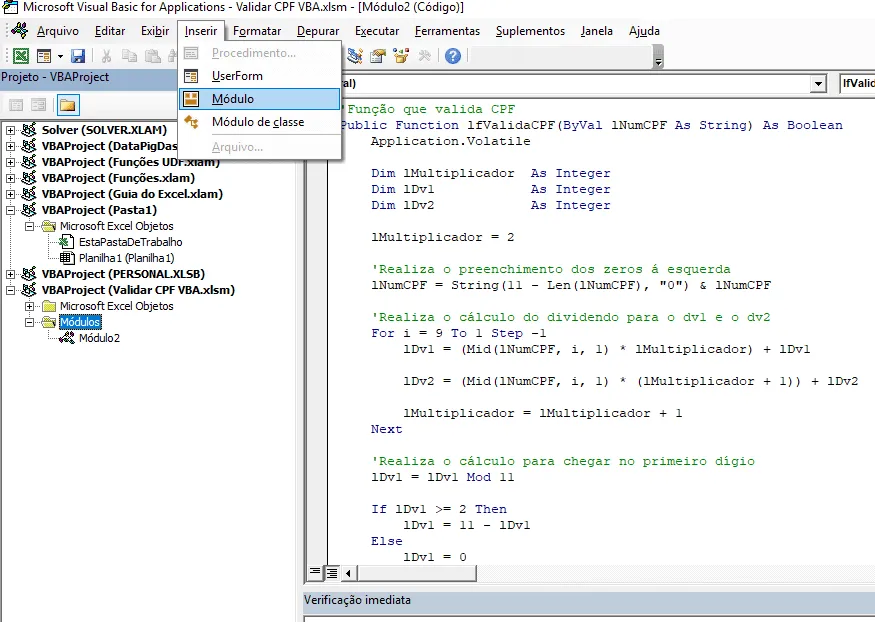
Task: Collapse the VBAProject (Validar CPF VBA.xlsm) node
Action: coord(11,290)
